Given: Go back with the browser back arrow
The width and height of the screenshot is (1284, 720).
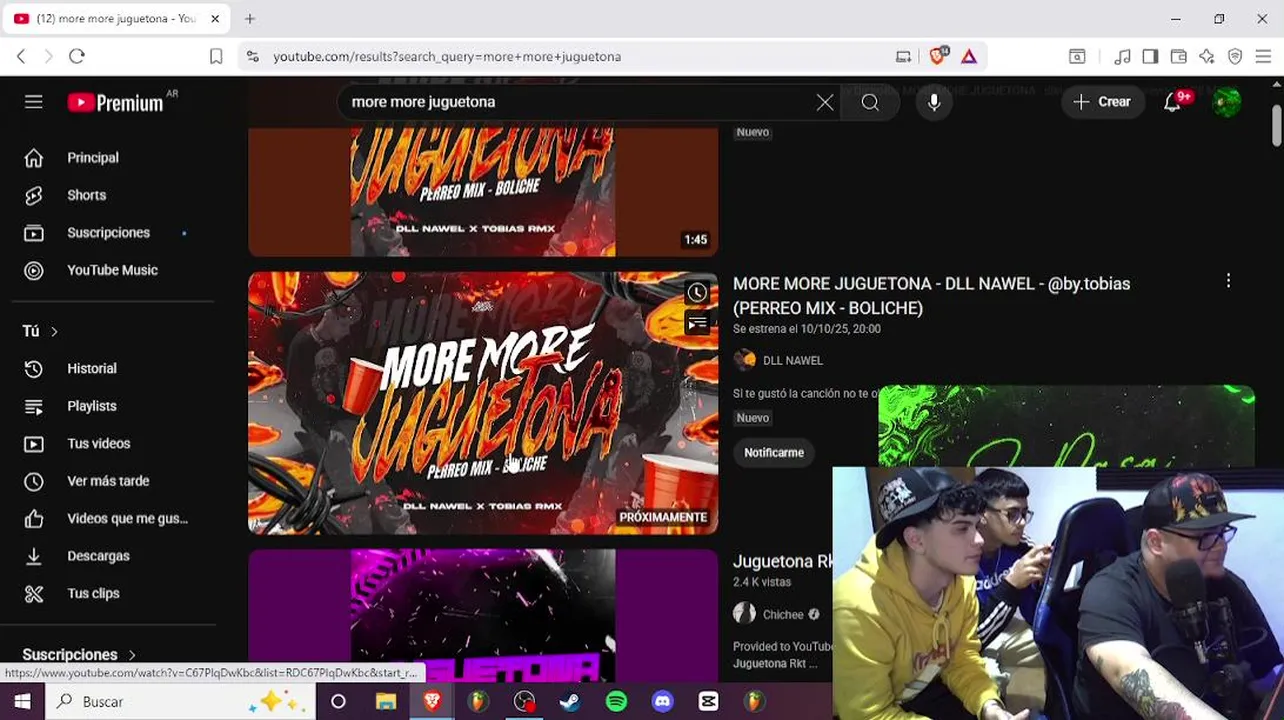Looking at the screenshot, I should 21,57.
